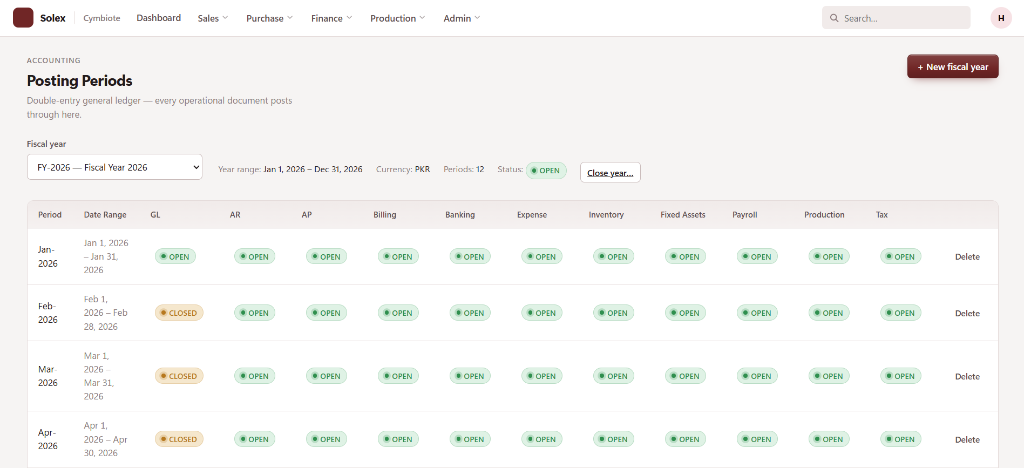Click the Solex logo icon
The height and width of the screenshot is (468, 1024).
tap(23, 18)
